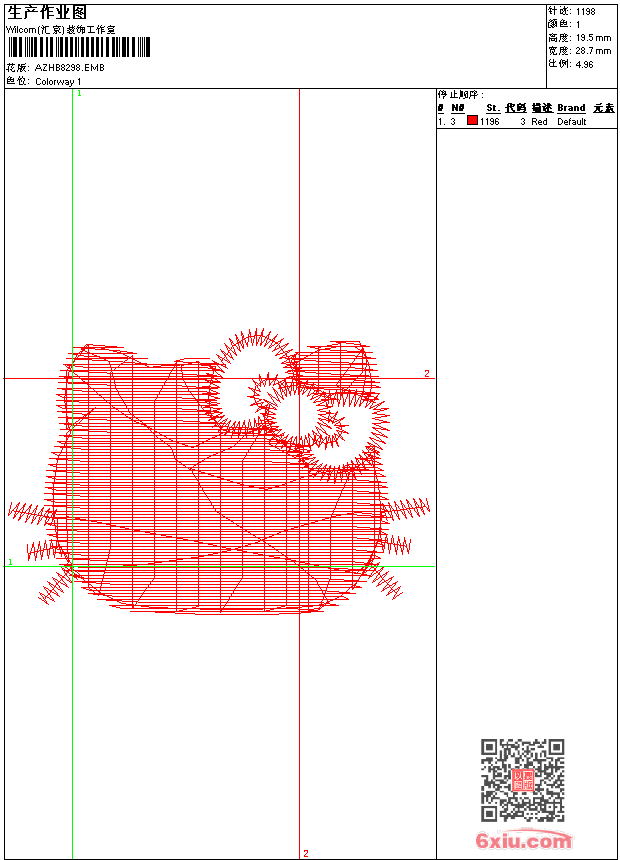Click the 生产作业图 title

pos(47,12)
